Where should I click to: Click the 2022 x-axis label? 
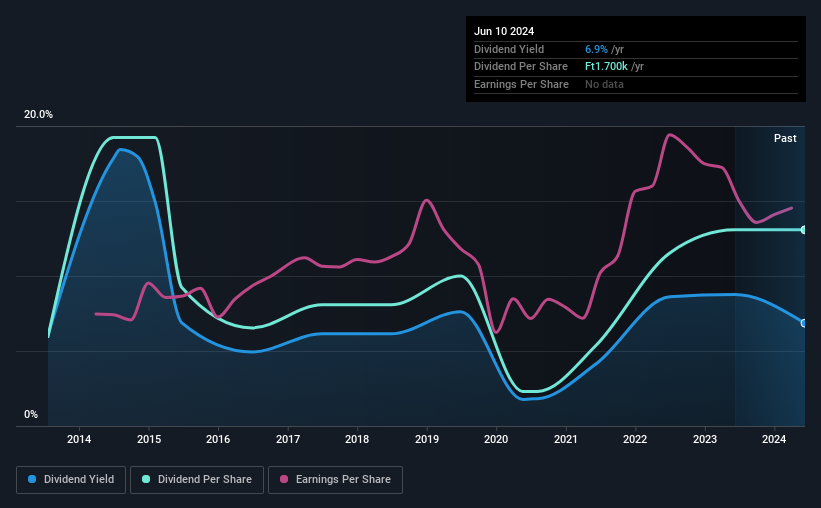[x=635, y=439]
